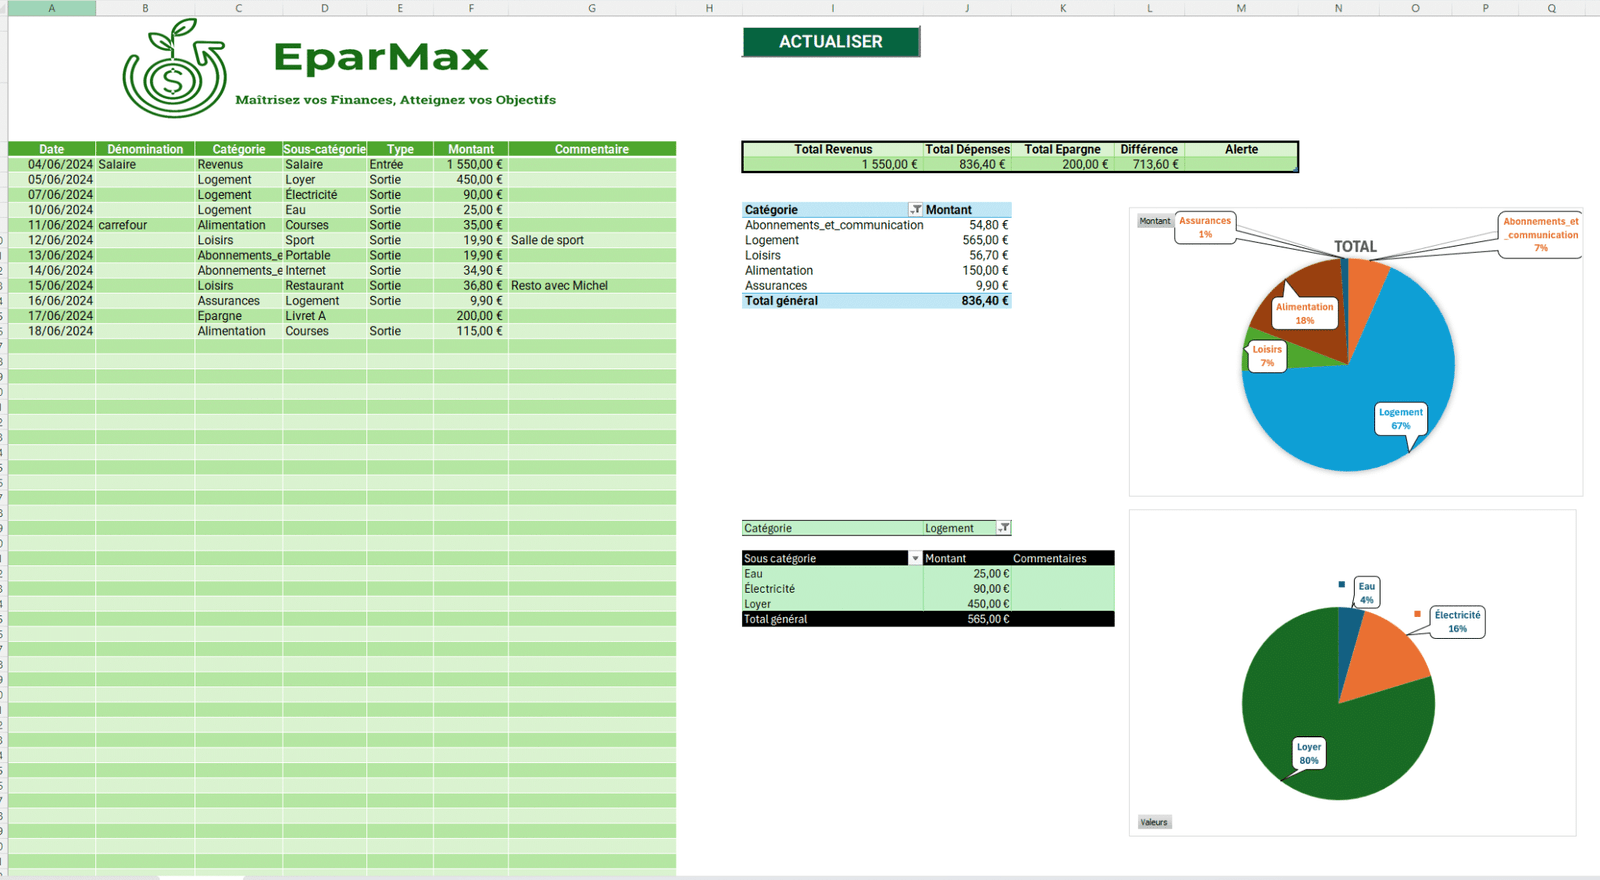Select the Différence value 713,60 €
This screenshot has height=880, width=1600.
[1149, 164]
